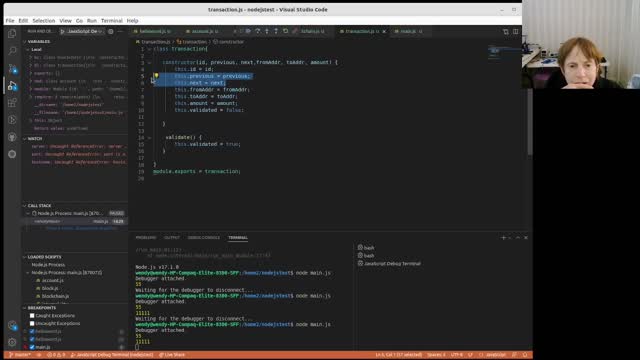Click the Continue debug button
This screenshot has width=640, height=360.
[248, 31]
